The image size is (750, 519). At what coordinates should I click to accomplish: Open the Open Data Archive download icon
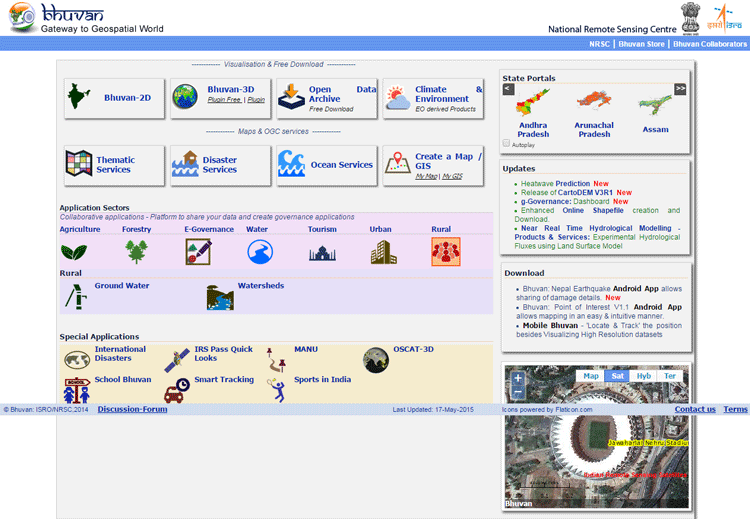pos(291,96)
